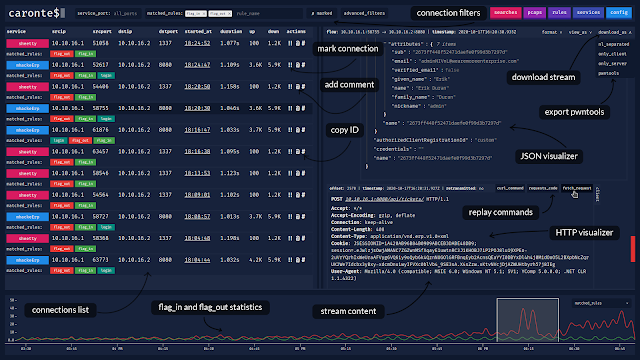Open the pcaps tab
Viewport: 640px width, 360px height.
(535, 13)
